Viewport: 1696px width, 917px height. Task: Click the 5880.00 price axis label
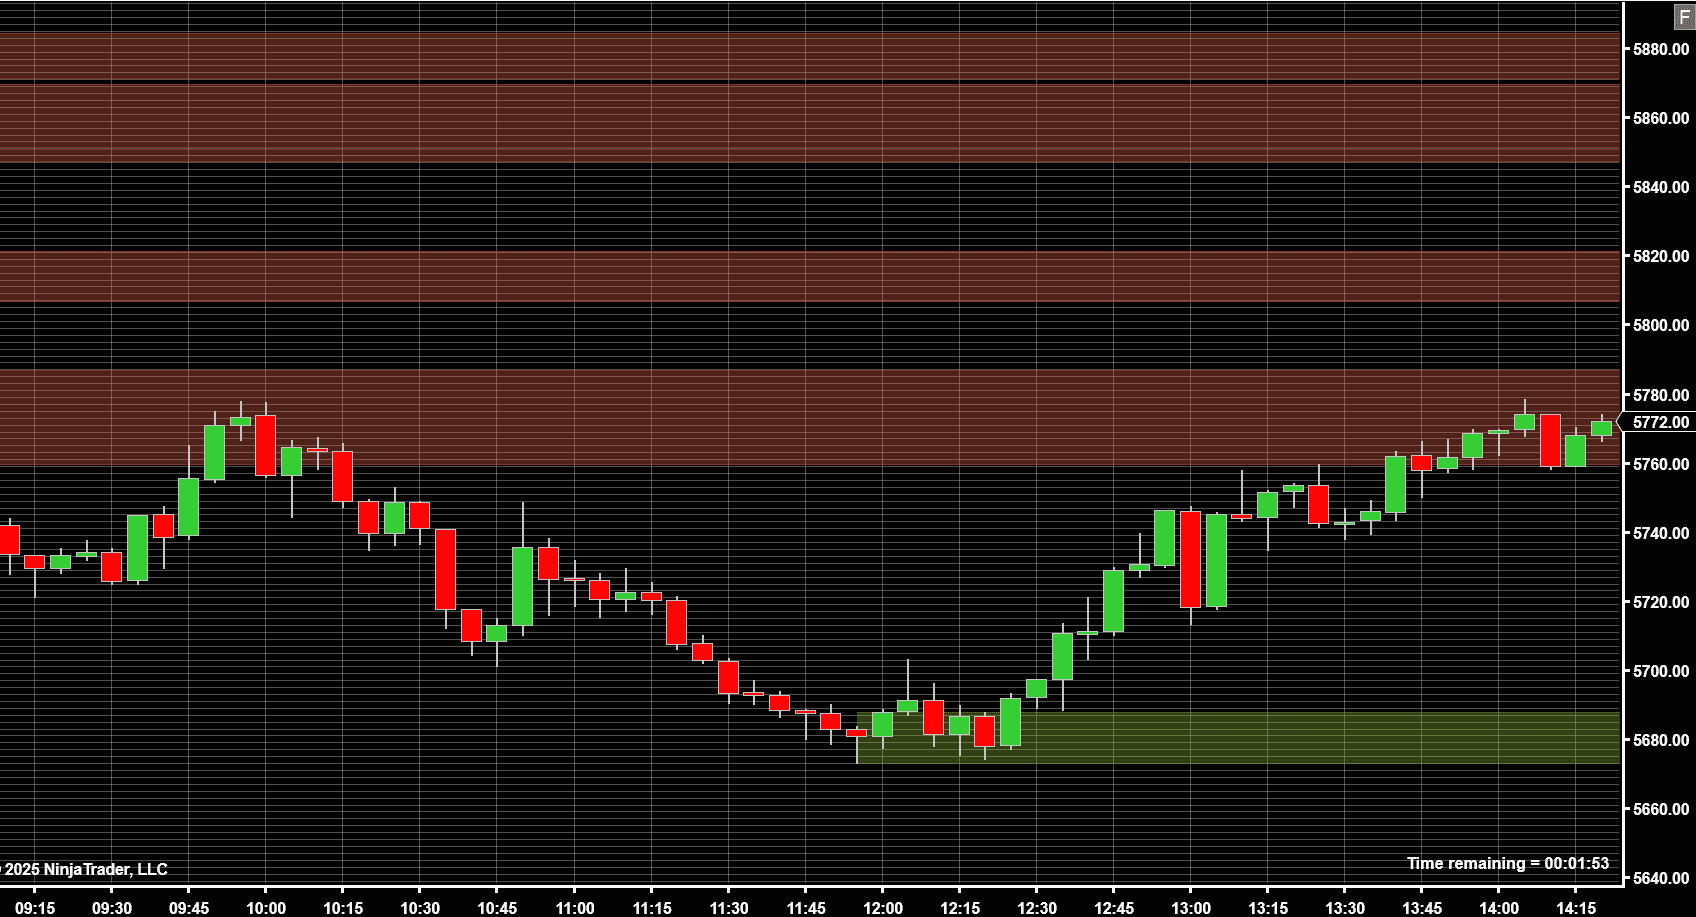tap(1661, 49)
